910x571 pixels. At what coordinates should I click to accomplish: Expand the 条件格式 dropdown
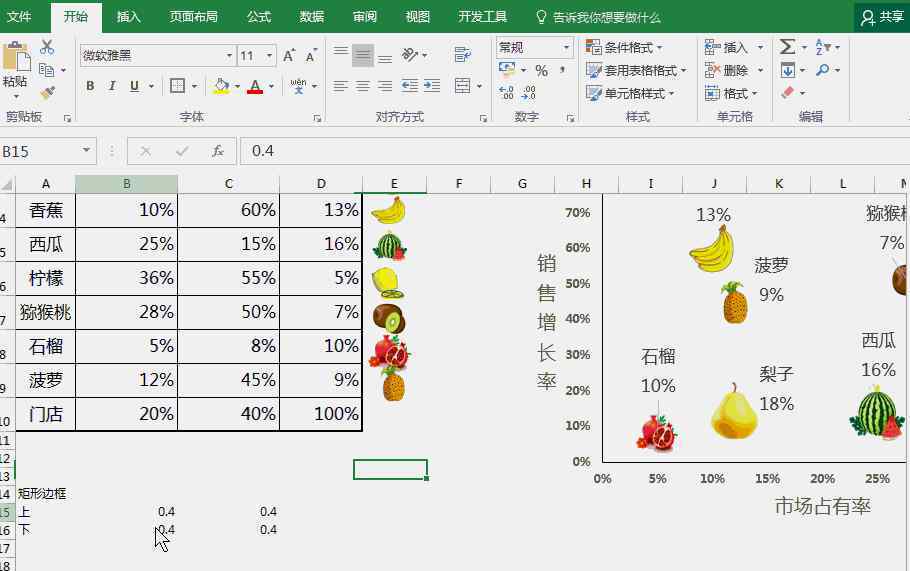click(628, 47)
